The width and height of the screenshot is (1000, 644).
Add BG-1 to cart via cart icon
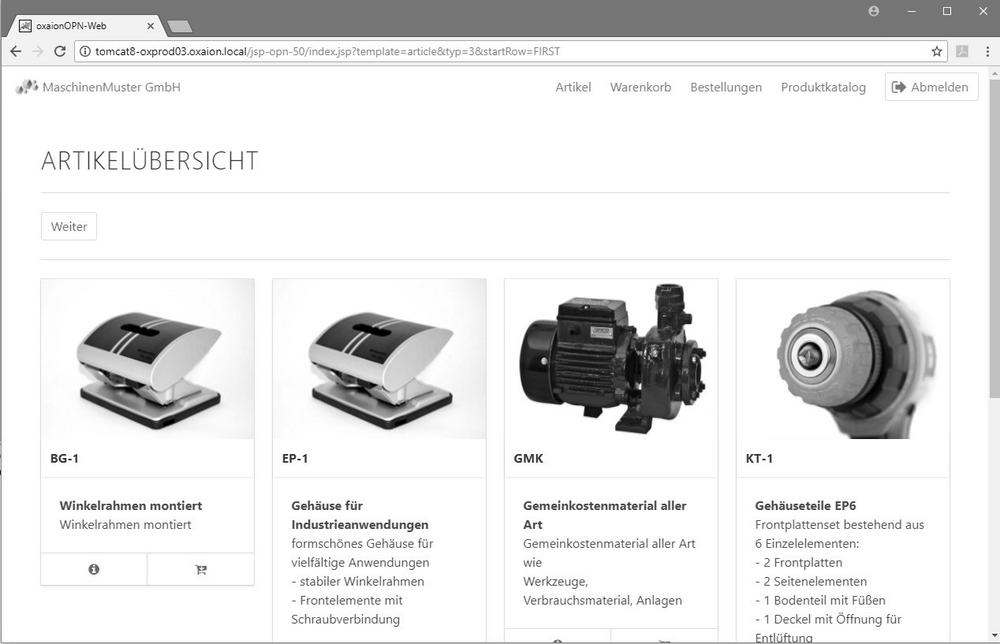(x=200, y=569)
